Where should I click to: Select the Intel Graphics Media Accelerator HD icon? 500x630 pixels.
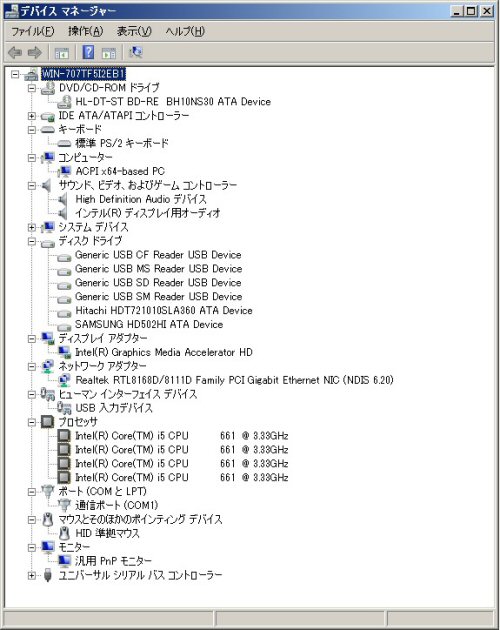[x=64, y=352]
